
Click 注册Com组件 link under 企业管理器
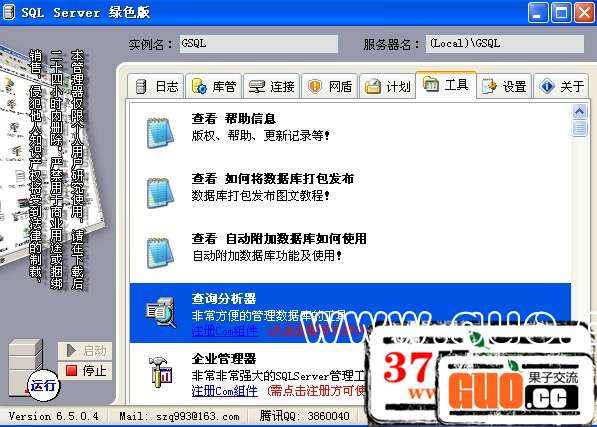click(x=225, y=390)
